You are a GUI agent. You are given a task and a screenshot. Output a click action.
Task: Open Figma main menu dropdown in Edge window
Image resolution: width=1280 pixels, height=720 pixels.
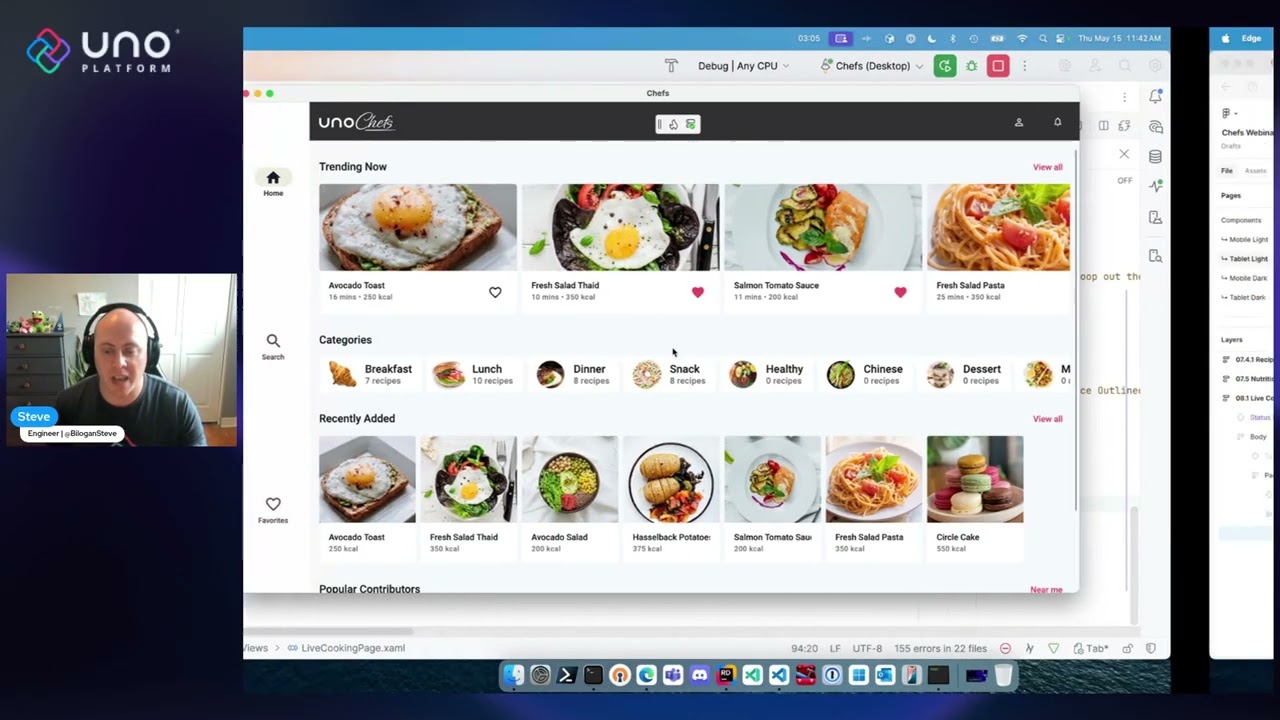click(1230, 113)
